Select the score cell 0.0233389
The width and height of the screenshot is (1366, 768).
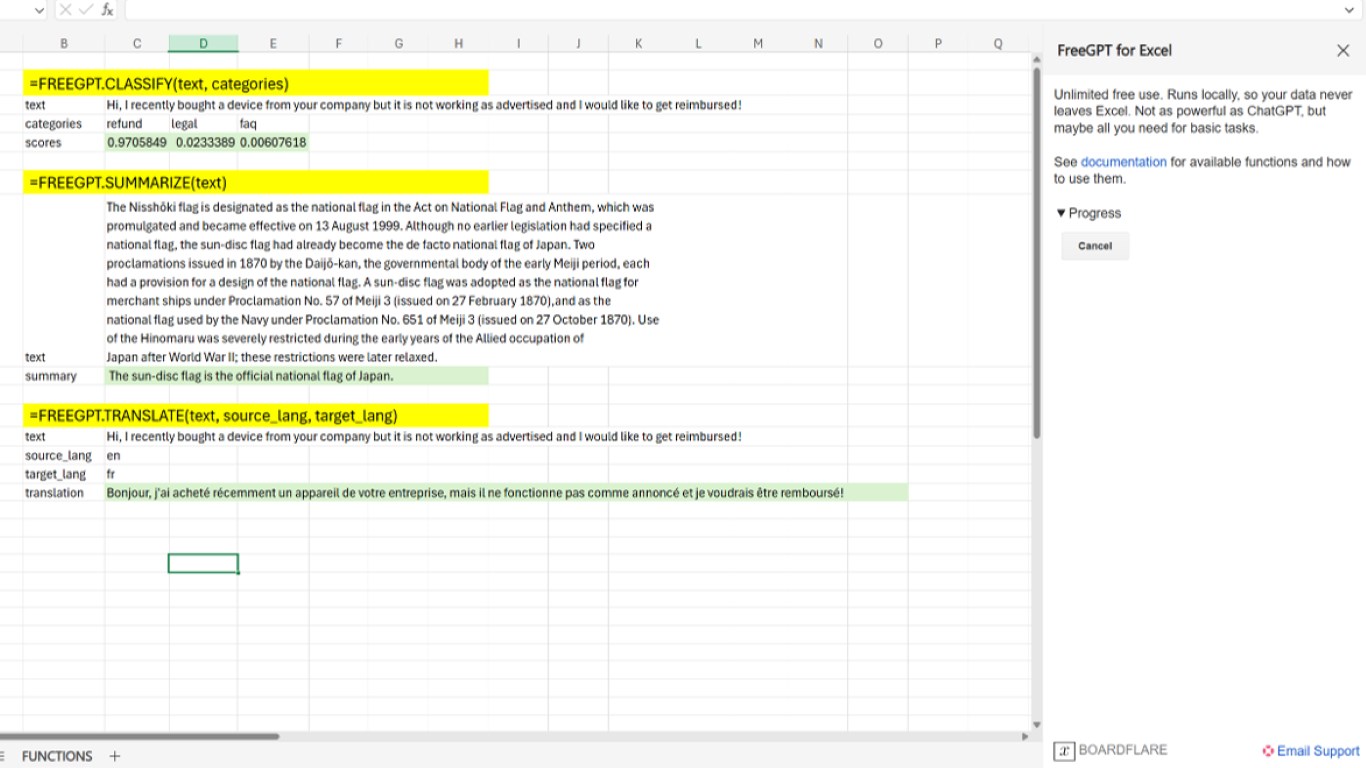click(x=204, y=143)
